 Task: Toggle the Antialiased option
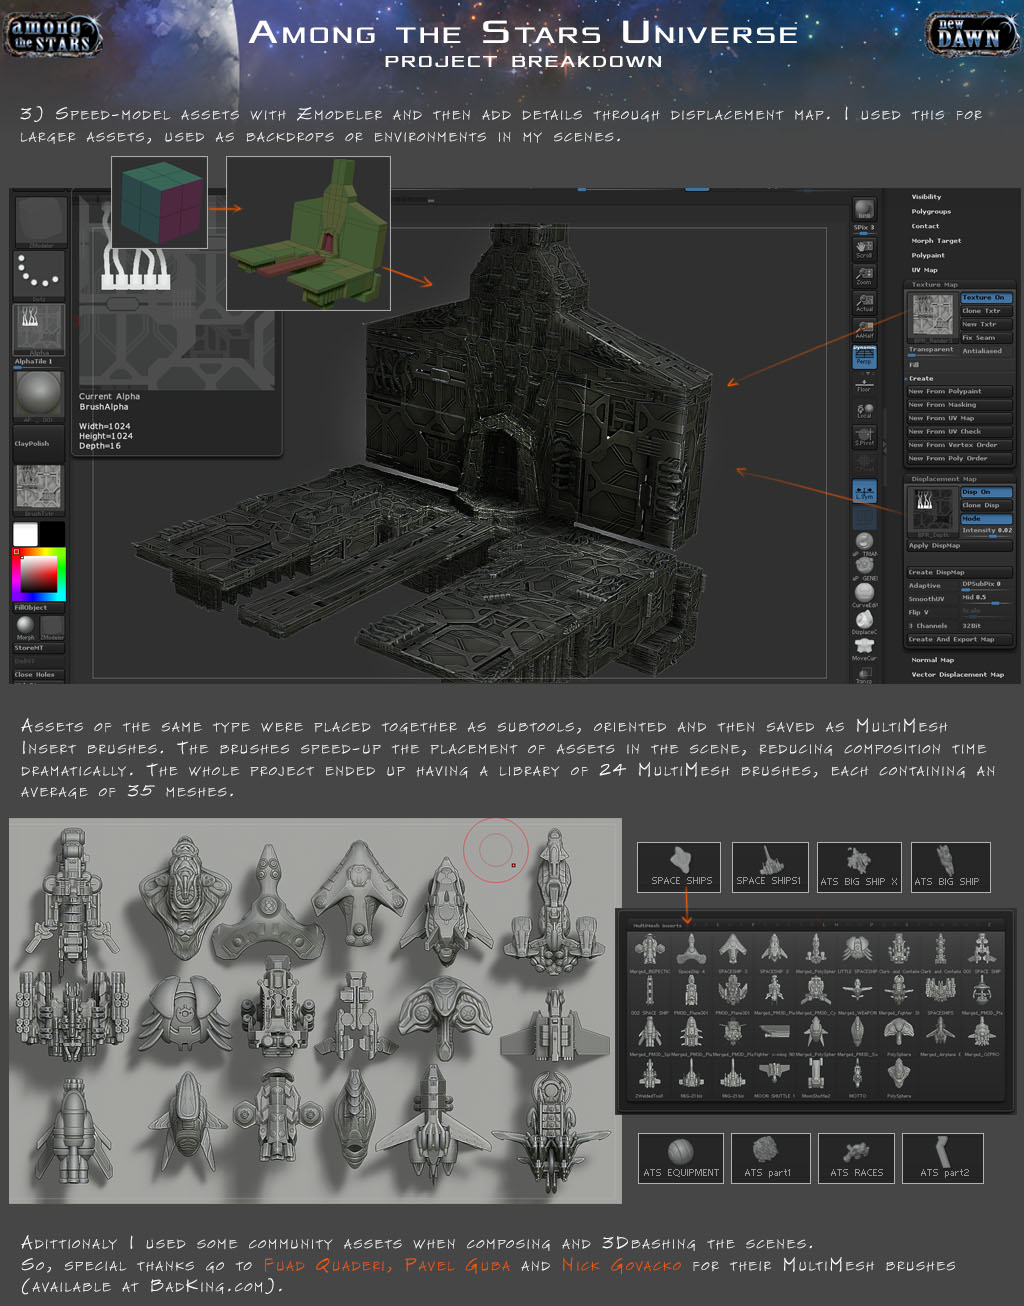pyautogui.click(x=987, y=351)
